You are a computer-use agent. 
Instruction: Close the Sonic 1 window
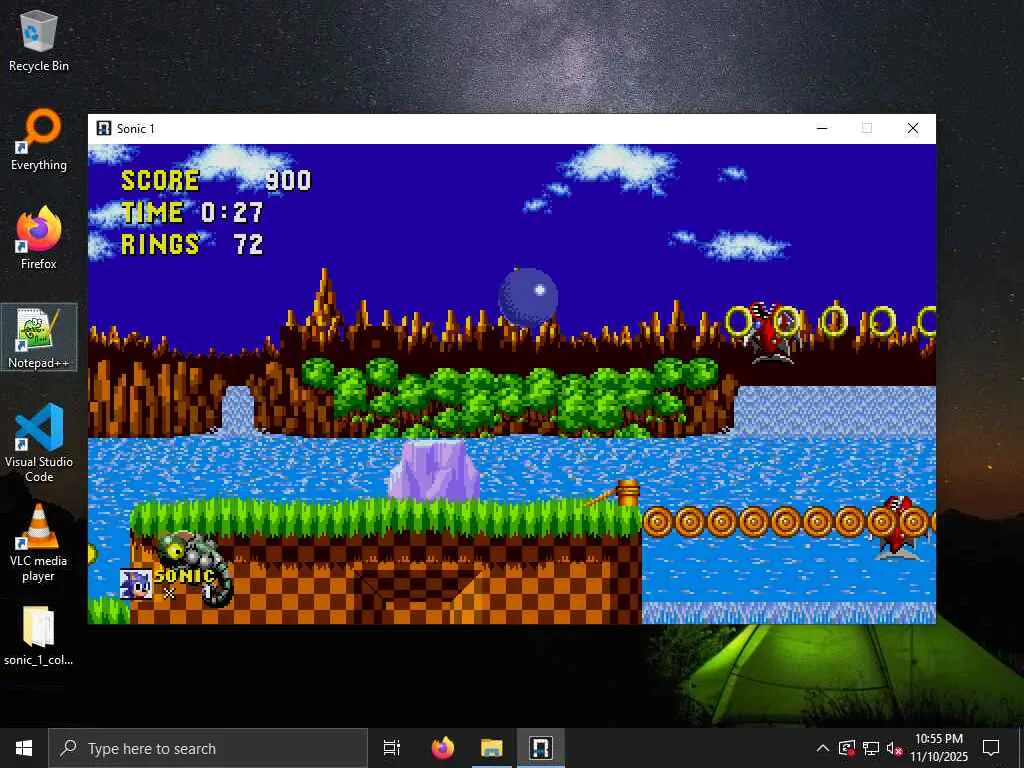click(913, 128)
